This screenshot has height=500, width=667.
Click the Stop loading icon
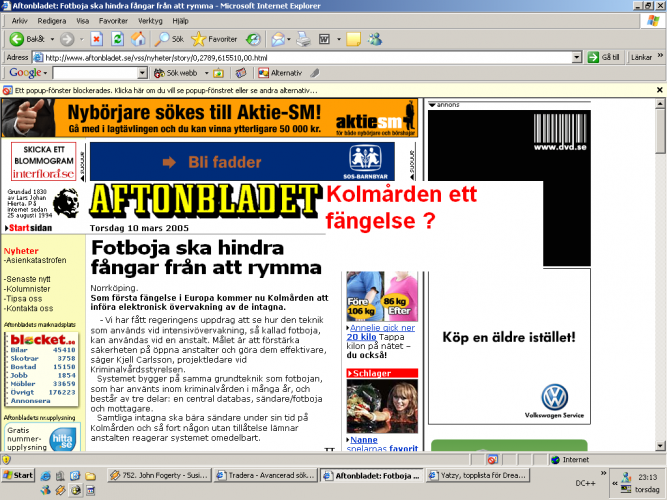pyautogui.click(x=96, y=39)
